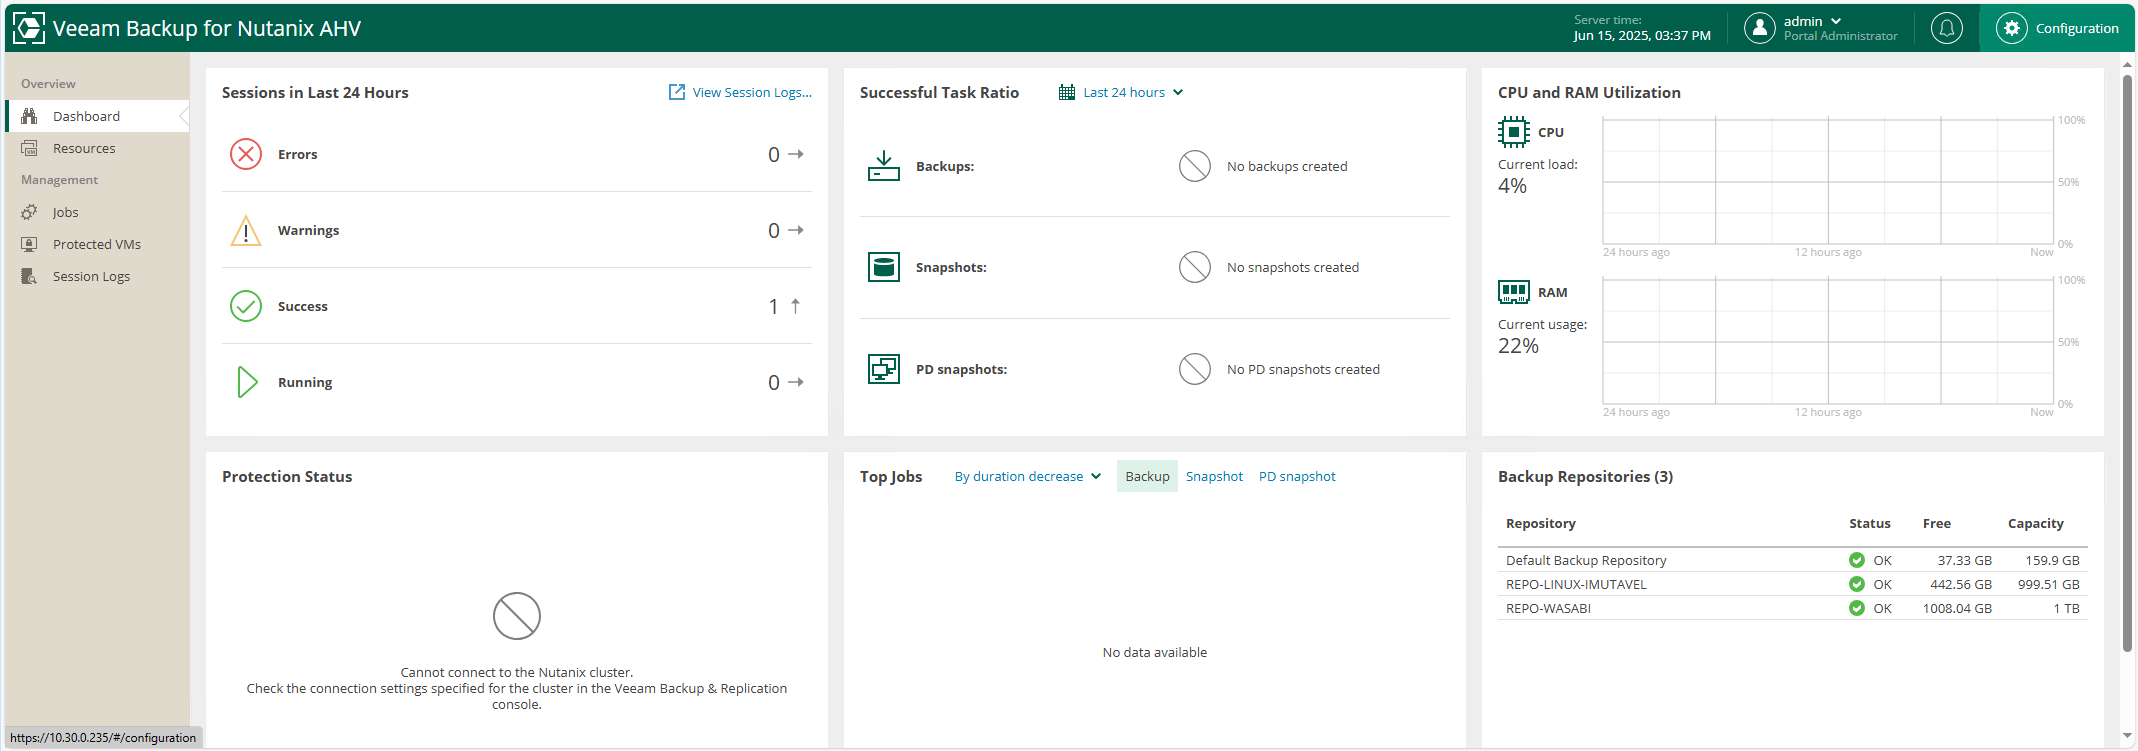Click the server time Jun 15, 2025 text

pyautogui.click(x=1642, y=35)
